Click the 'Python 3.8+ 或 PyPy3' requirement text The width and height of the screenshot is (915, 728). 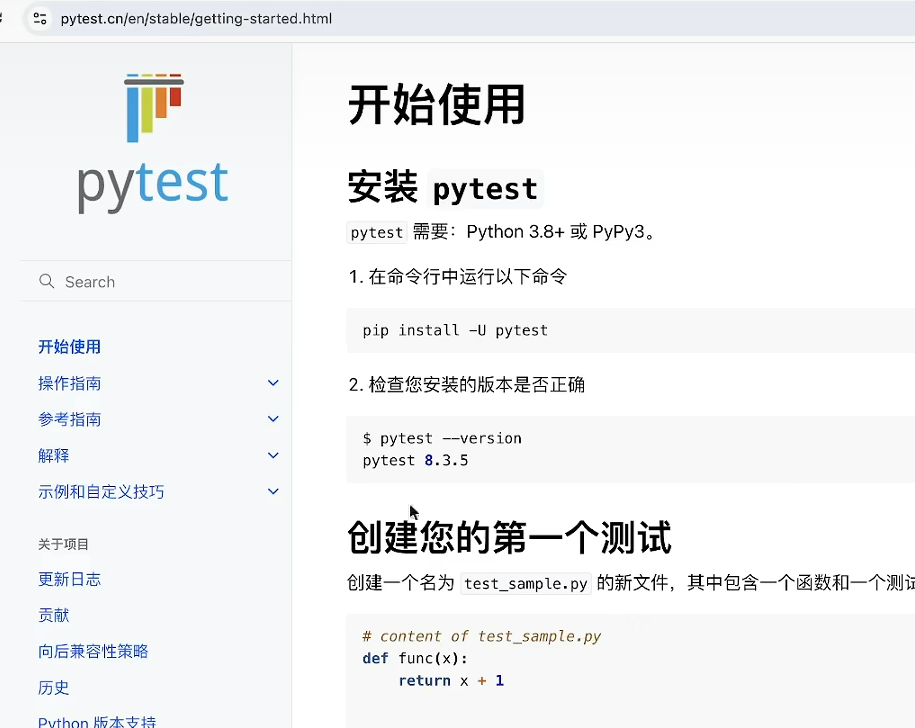tap(556, 232)
